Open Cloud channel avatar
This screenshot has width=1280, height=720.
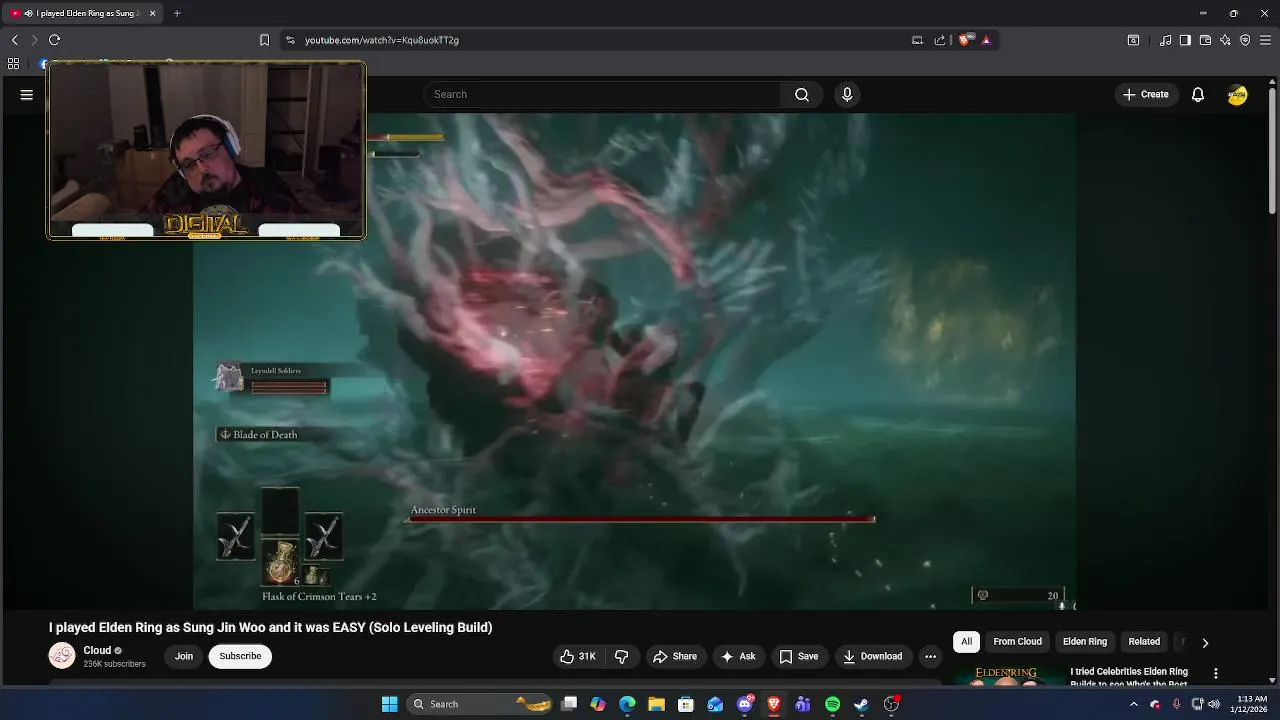[62, 656]
